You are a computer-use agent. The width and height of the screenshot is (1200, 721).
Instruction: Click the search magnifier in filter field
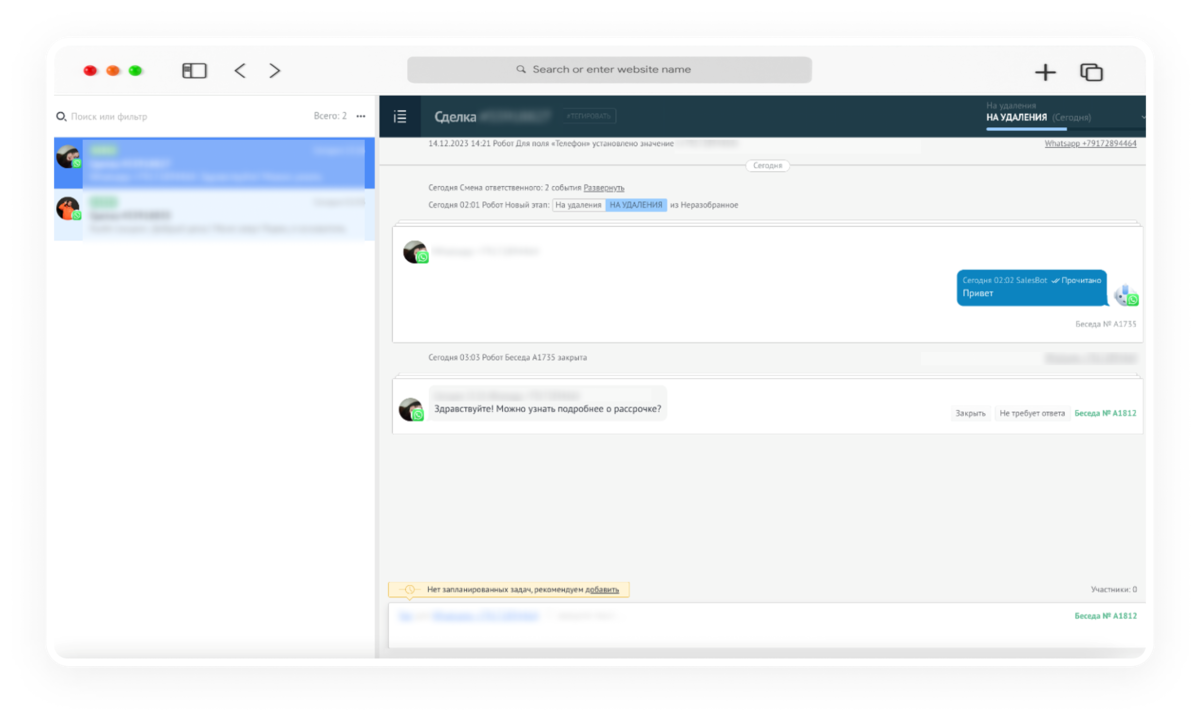click(x=61, y=117)
